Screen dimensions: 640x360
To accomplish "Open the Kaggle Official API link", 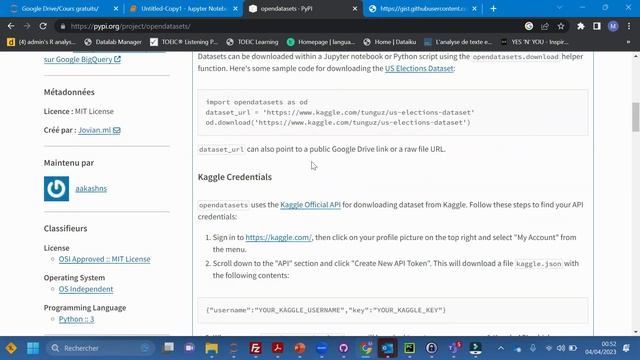I will 310,204.
